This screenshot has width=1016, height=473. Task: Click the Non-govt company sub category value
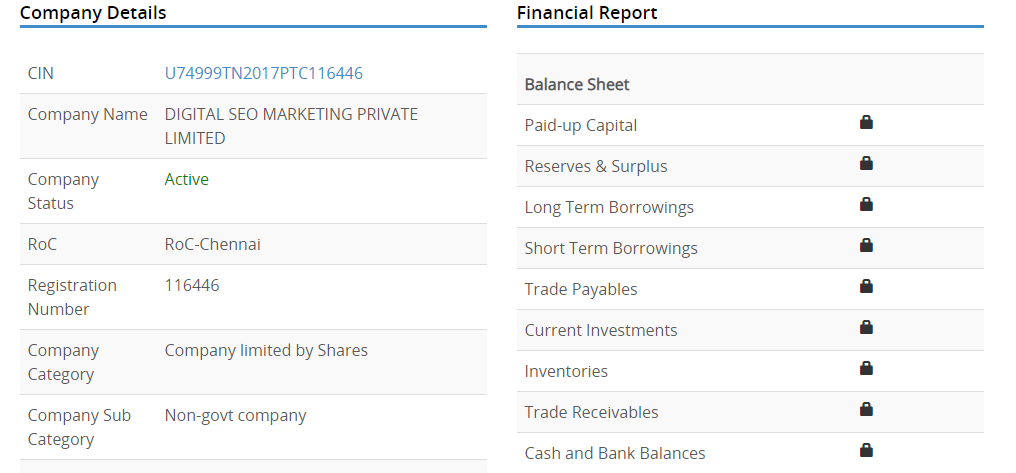pyautogui.click(x=235, y=415)
